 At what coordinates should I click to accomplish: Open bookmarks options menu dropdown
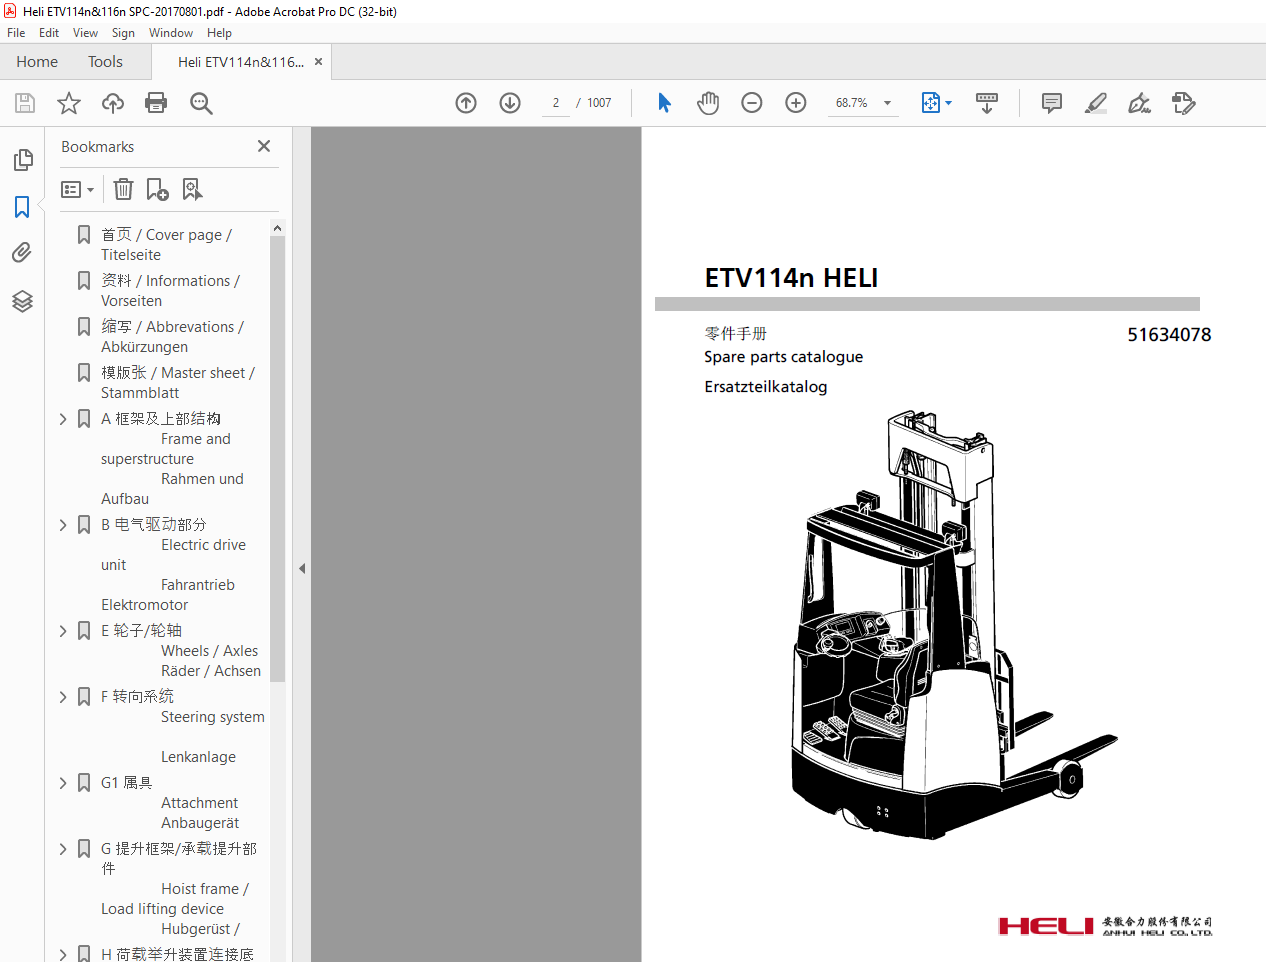pyautogui.click(x=78, y=189)
